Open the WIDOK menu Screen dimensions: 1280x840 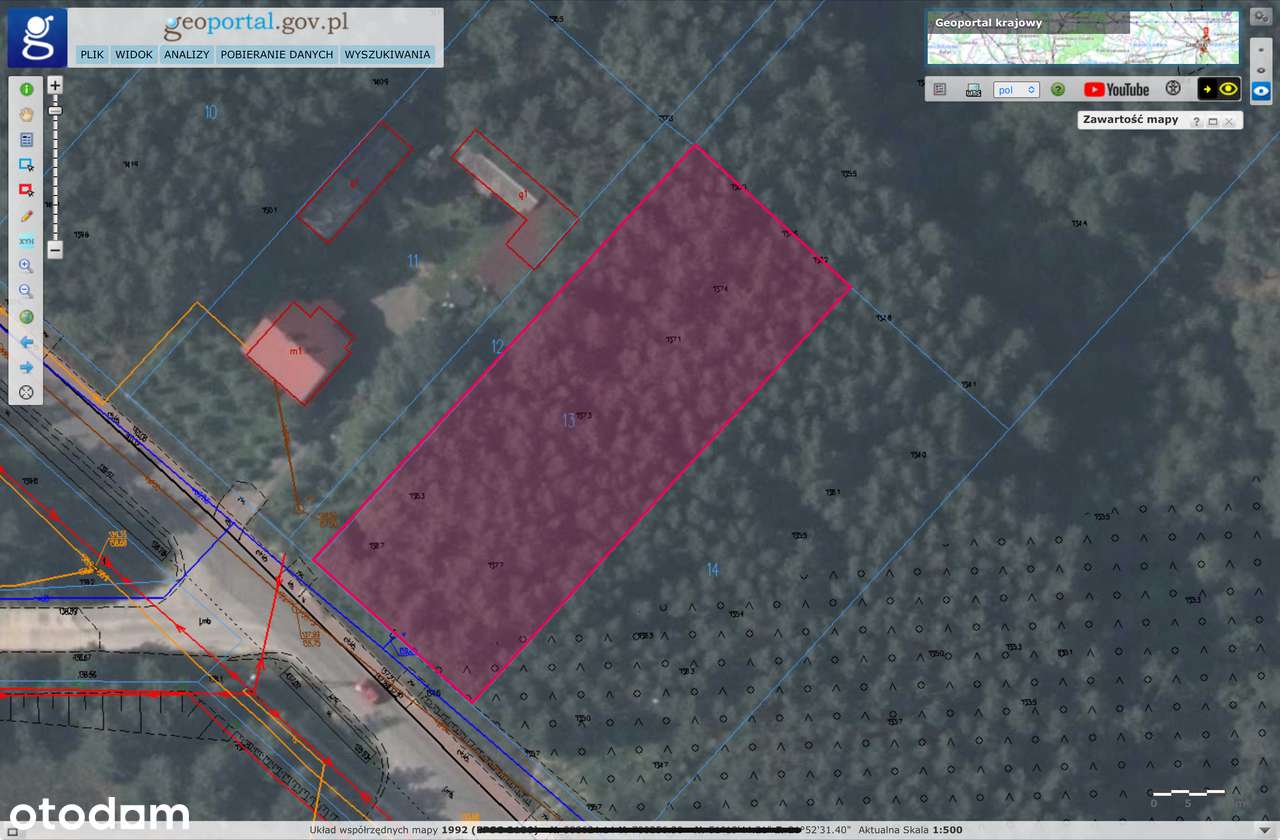(134, 55)
